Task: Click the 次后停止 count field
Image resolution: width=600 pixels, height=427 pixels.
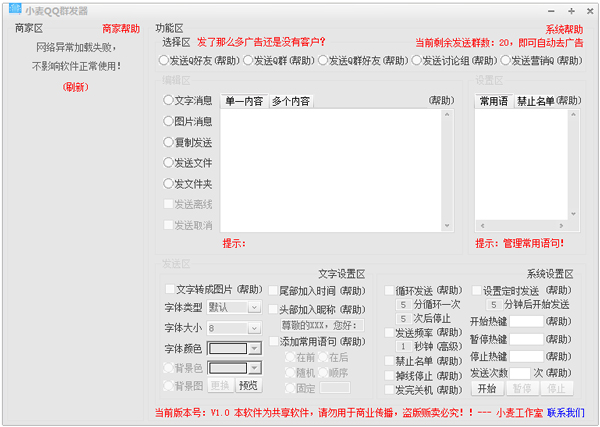Action: tap(403, 319)
